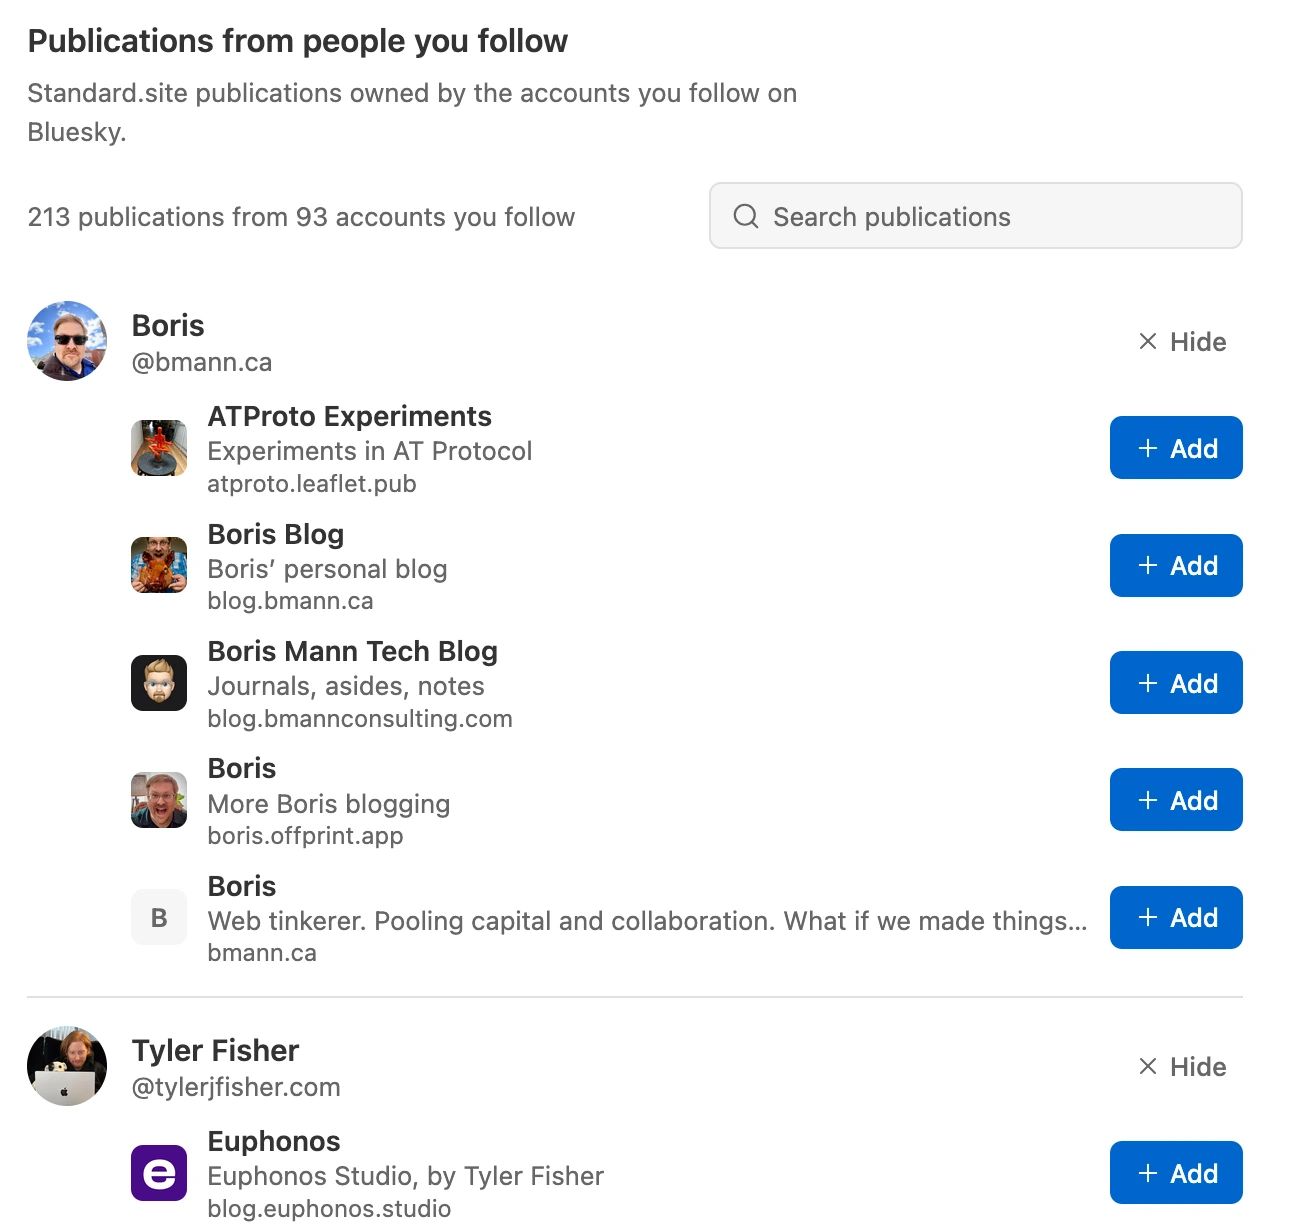Click the Boris Blog publication icon

[159, 565]
